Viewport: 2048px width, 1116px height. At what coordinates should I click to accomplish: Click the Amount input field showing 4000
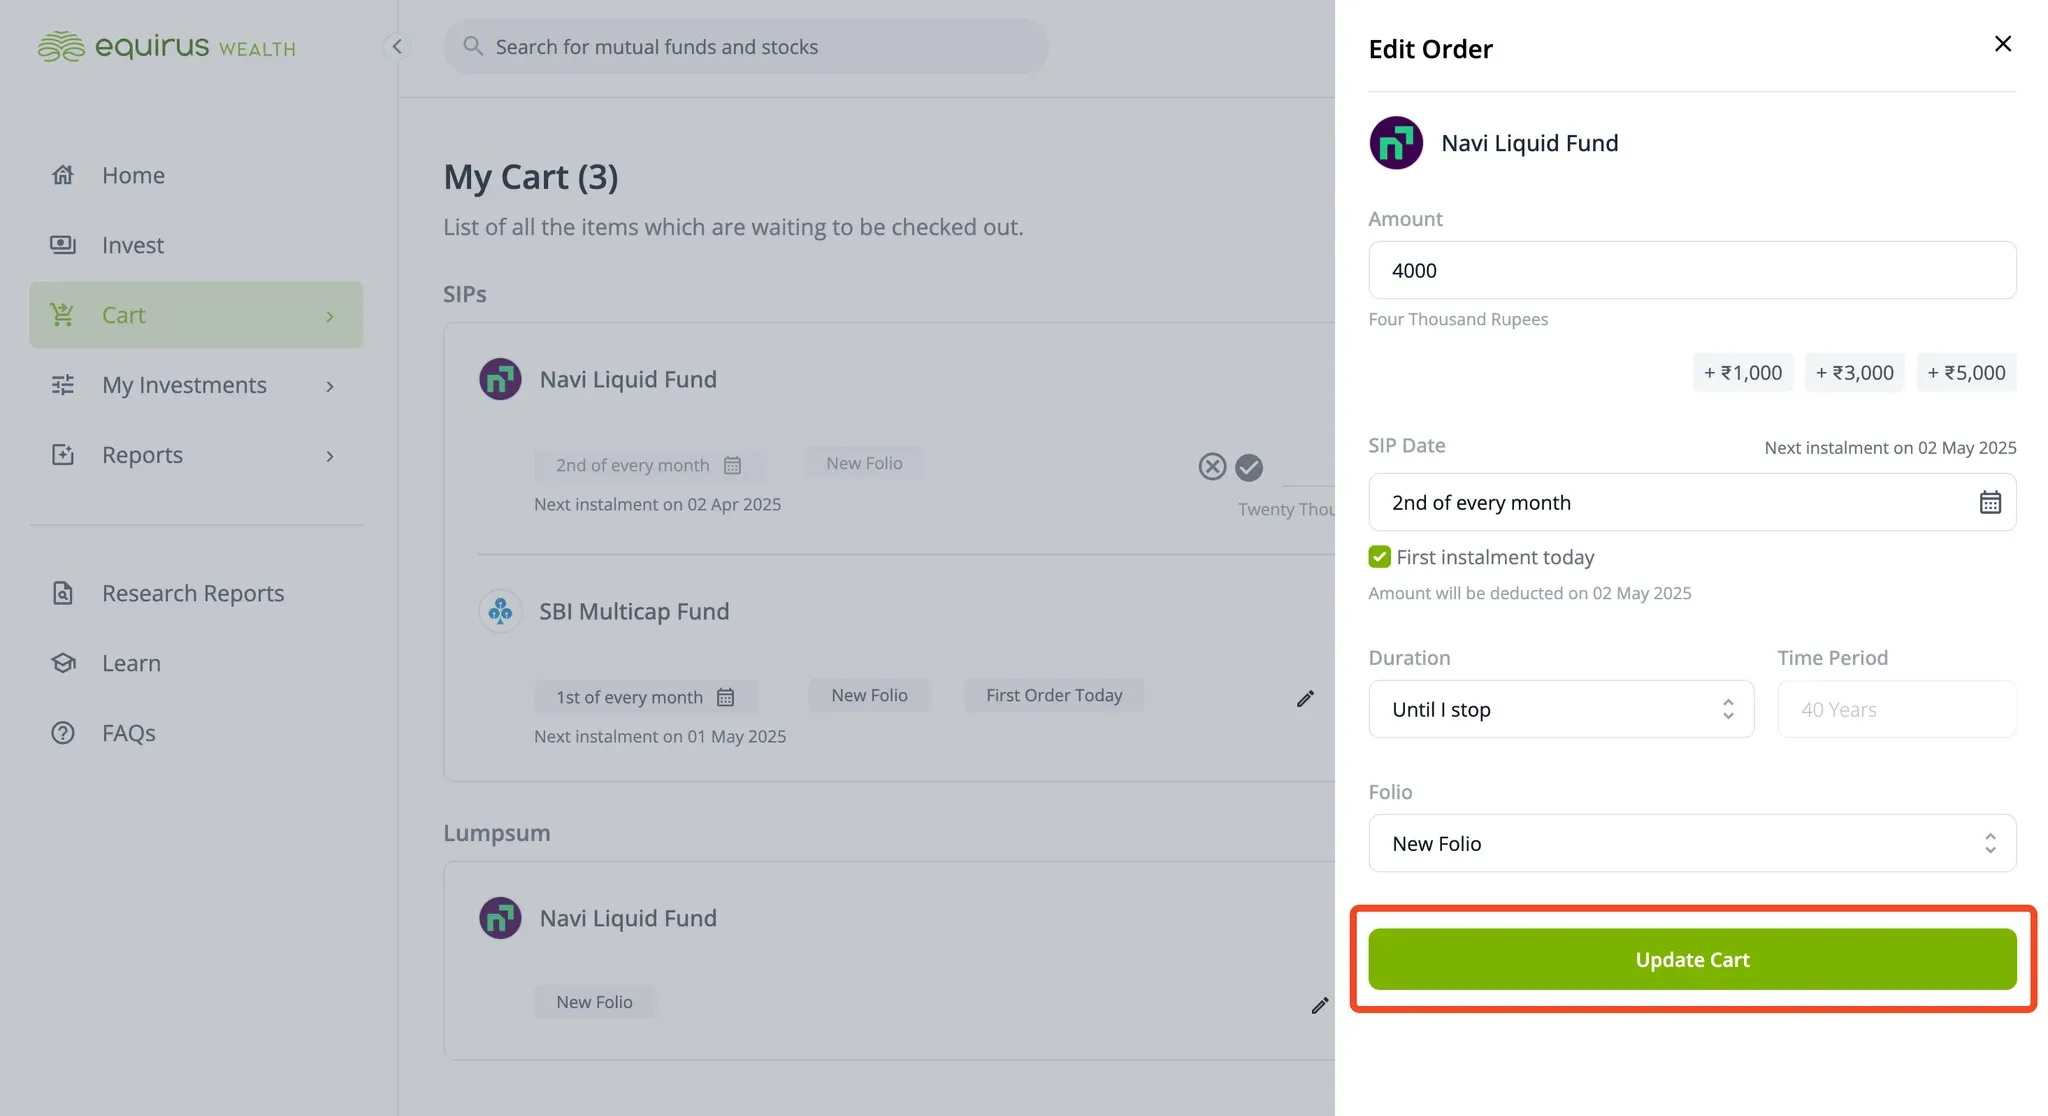[1692, 270]
